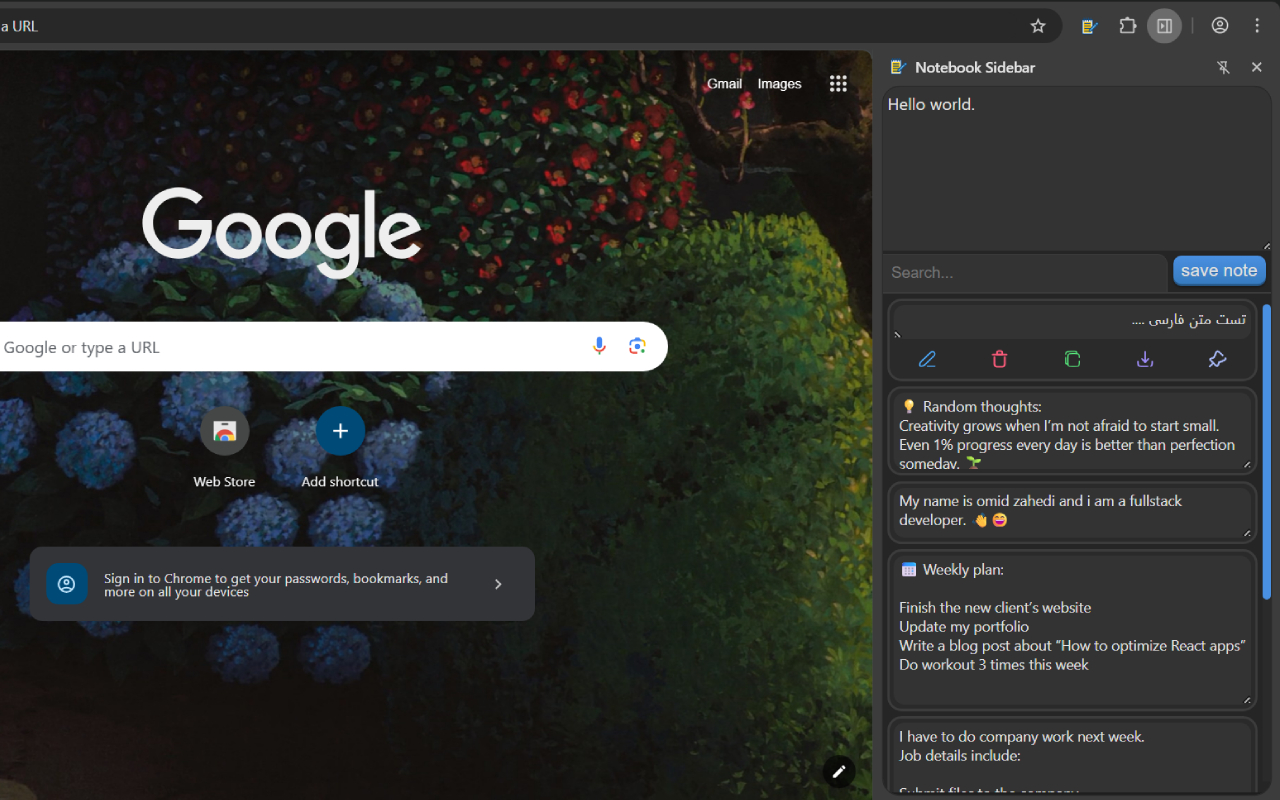Click the 'Job details include:' line
1280x800 pixels.
pyautogui.click(x=959, y=756)
